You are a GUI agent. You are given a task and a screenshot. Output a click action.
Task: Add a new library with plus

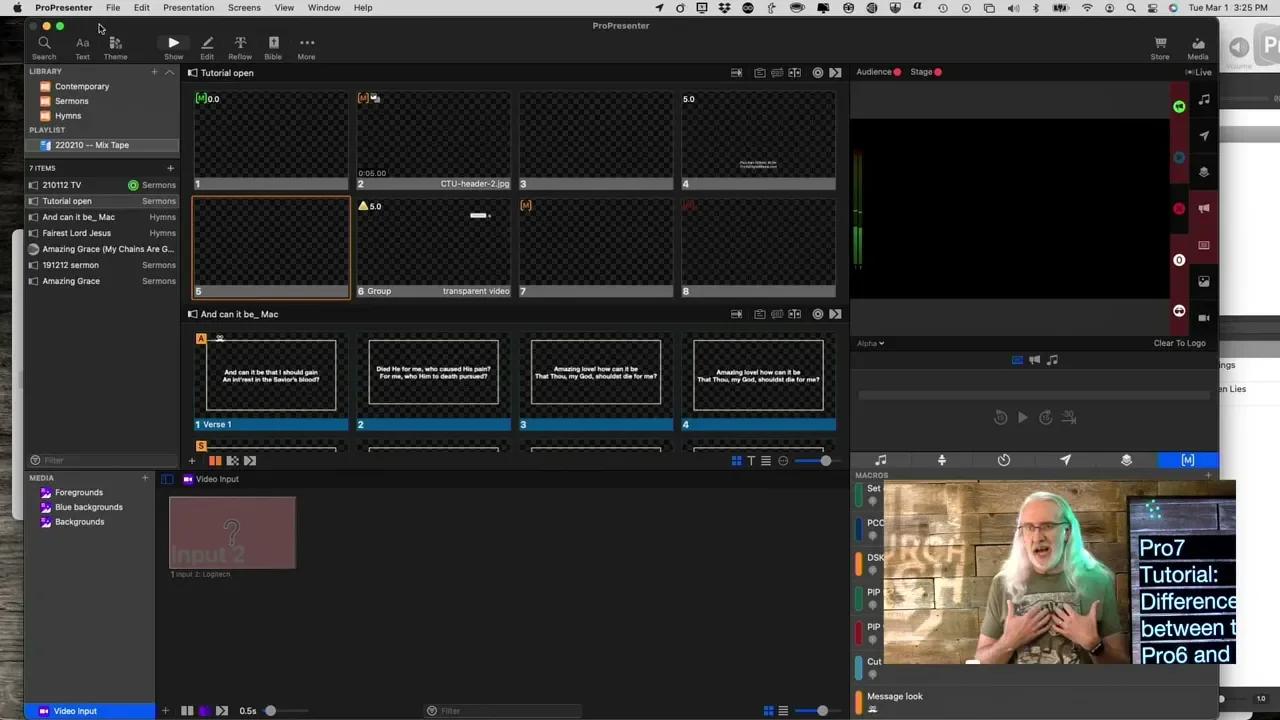(154, 72)
